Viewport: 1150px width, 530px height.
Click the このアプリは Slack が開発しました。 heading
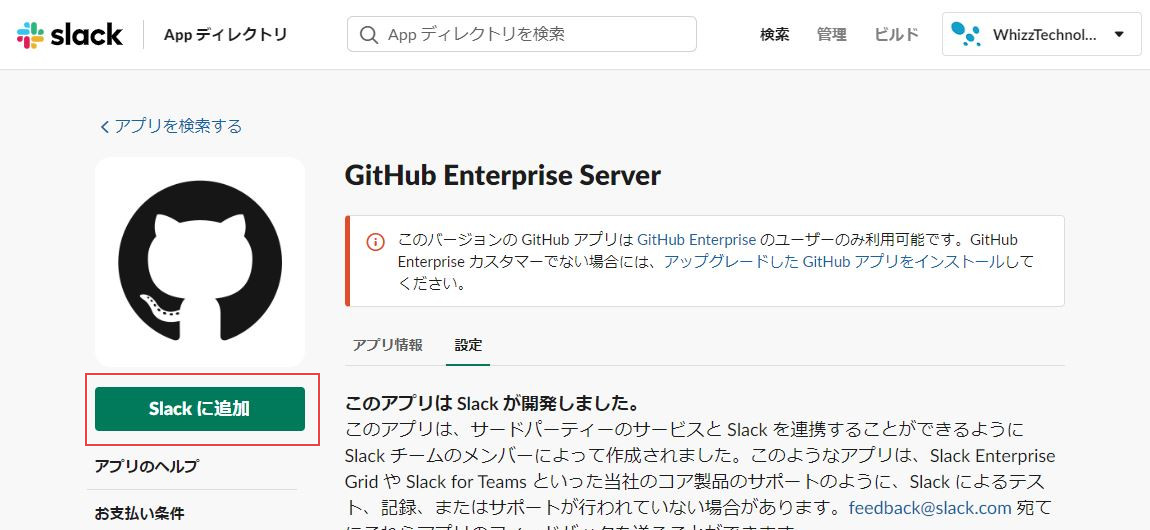(493, 404)
